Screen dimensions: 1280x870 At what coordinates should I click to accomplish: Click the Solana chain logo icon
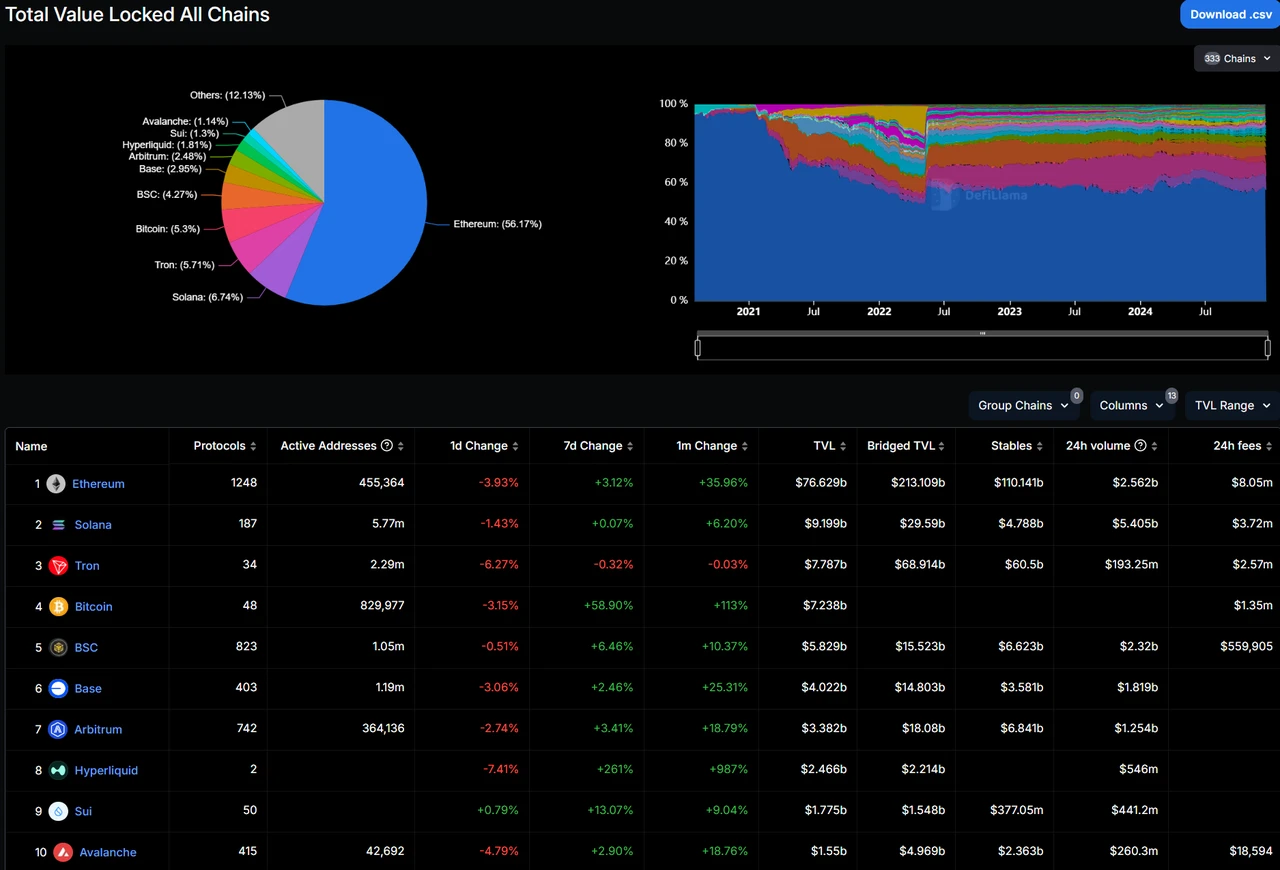(58, 525)
